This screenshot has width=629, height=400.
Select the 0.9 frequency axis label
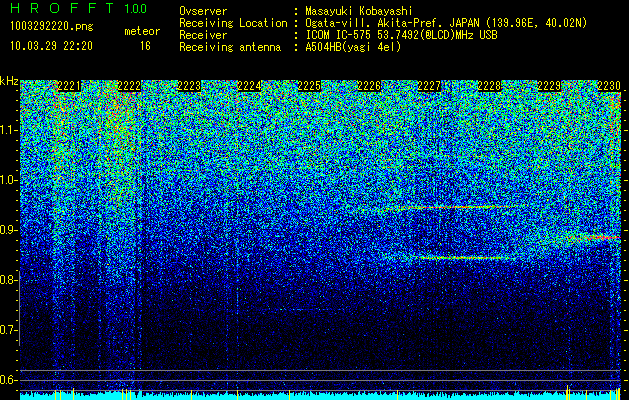8,230
